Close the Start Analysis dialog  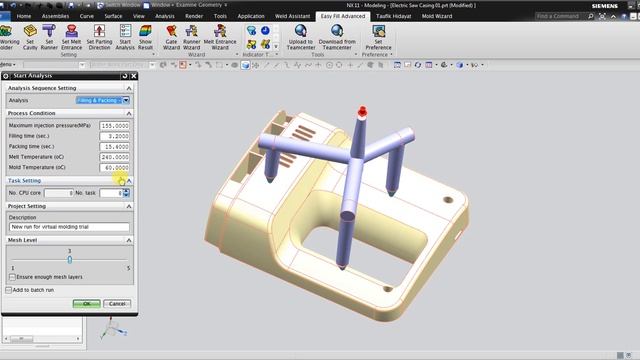click(x=133, y=76)
